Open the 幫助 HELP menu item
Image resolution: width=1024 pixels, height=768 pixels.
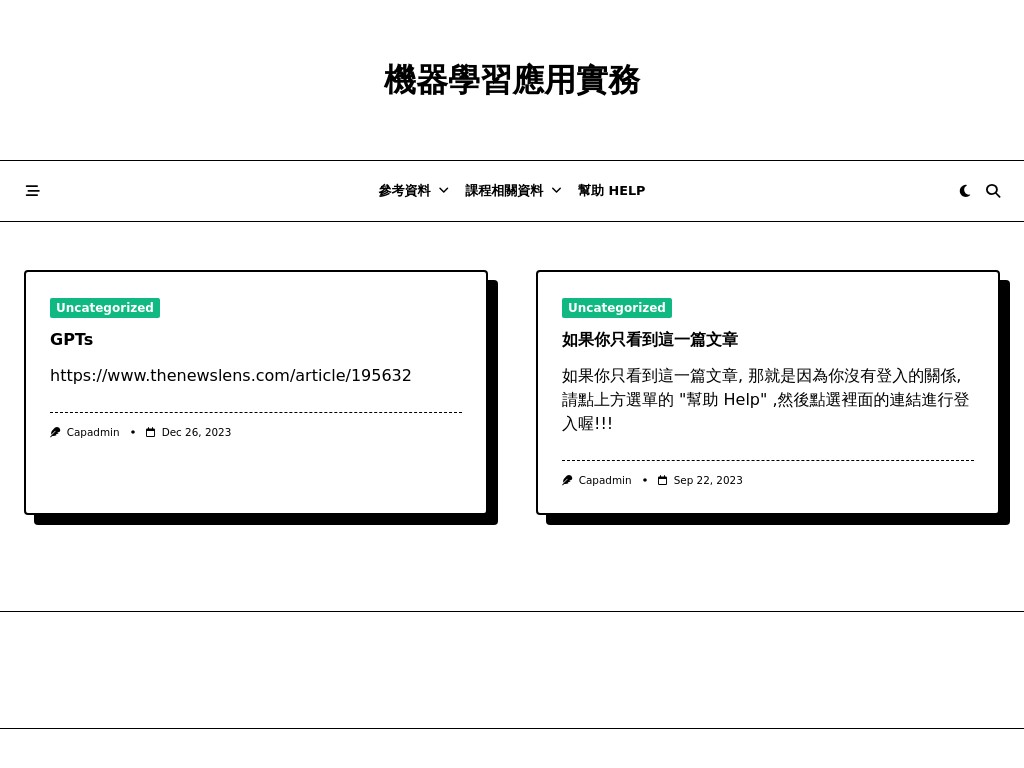pos(611,190)
